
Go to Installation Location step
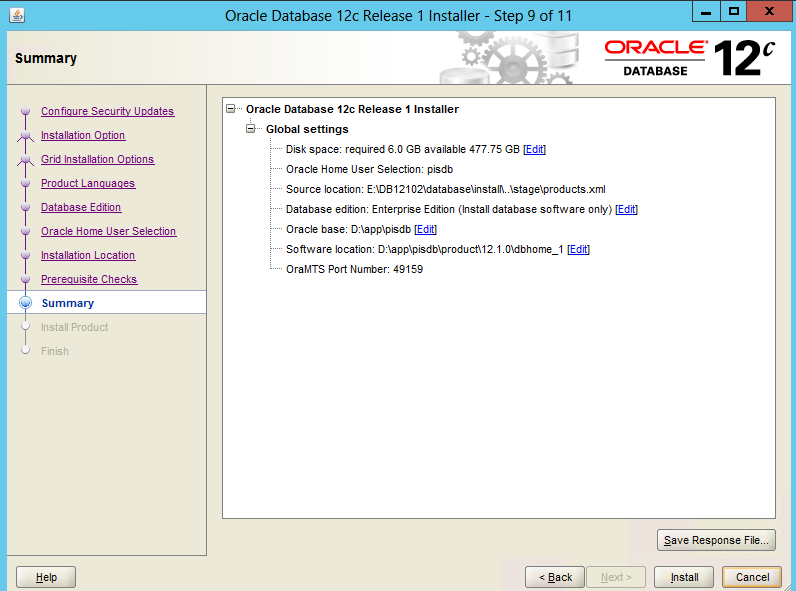[x=88, y=255]
